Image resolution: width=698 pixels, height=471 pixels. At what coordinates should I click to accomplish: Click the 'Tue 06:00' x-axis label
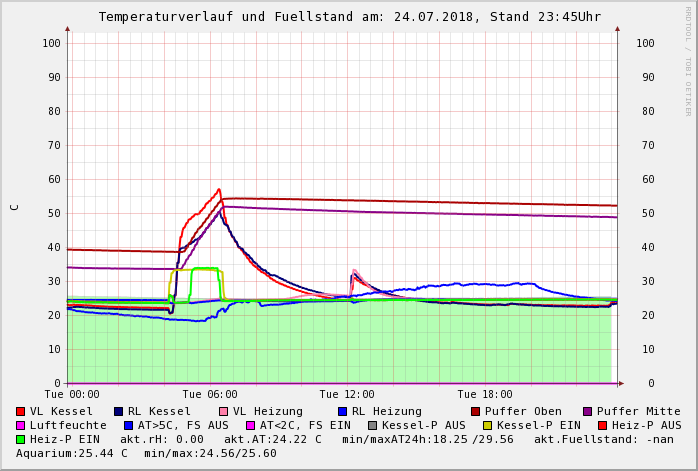(x=210, y=394)
